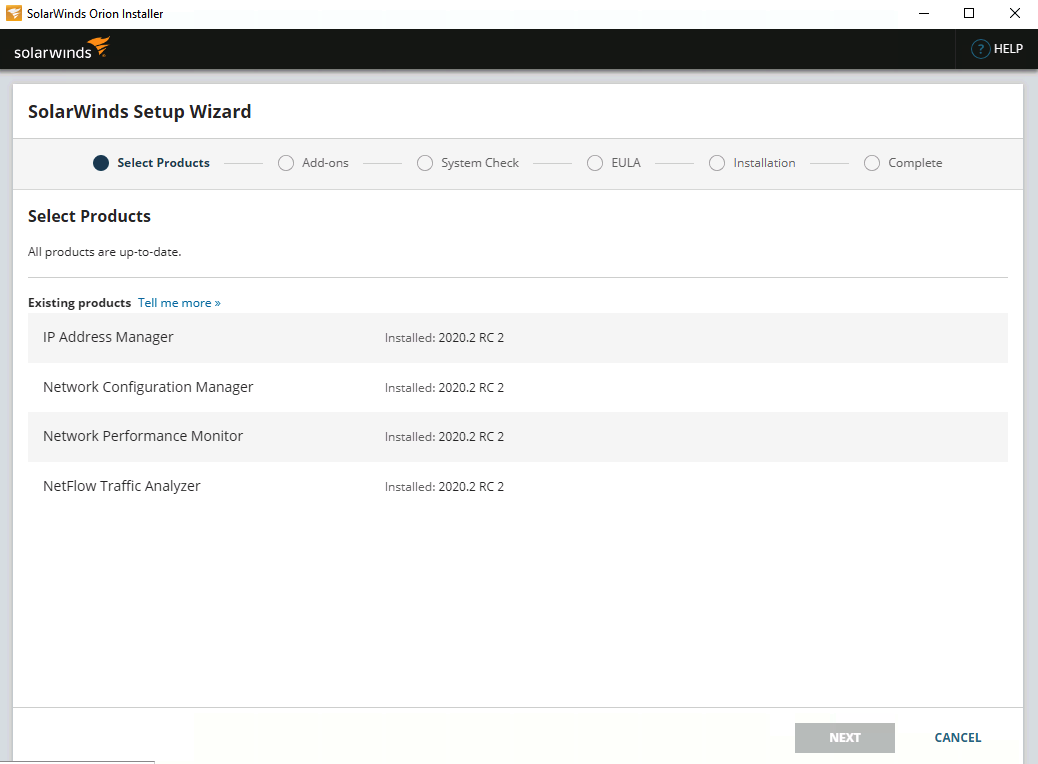Go to the Add-ons step label
The height and width of the screenshot is (764, 1038).
(x=325, y=163)
